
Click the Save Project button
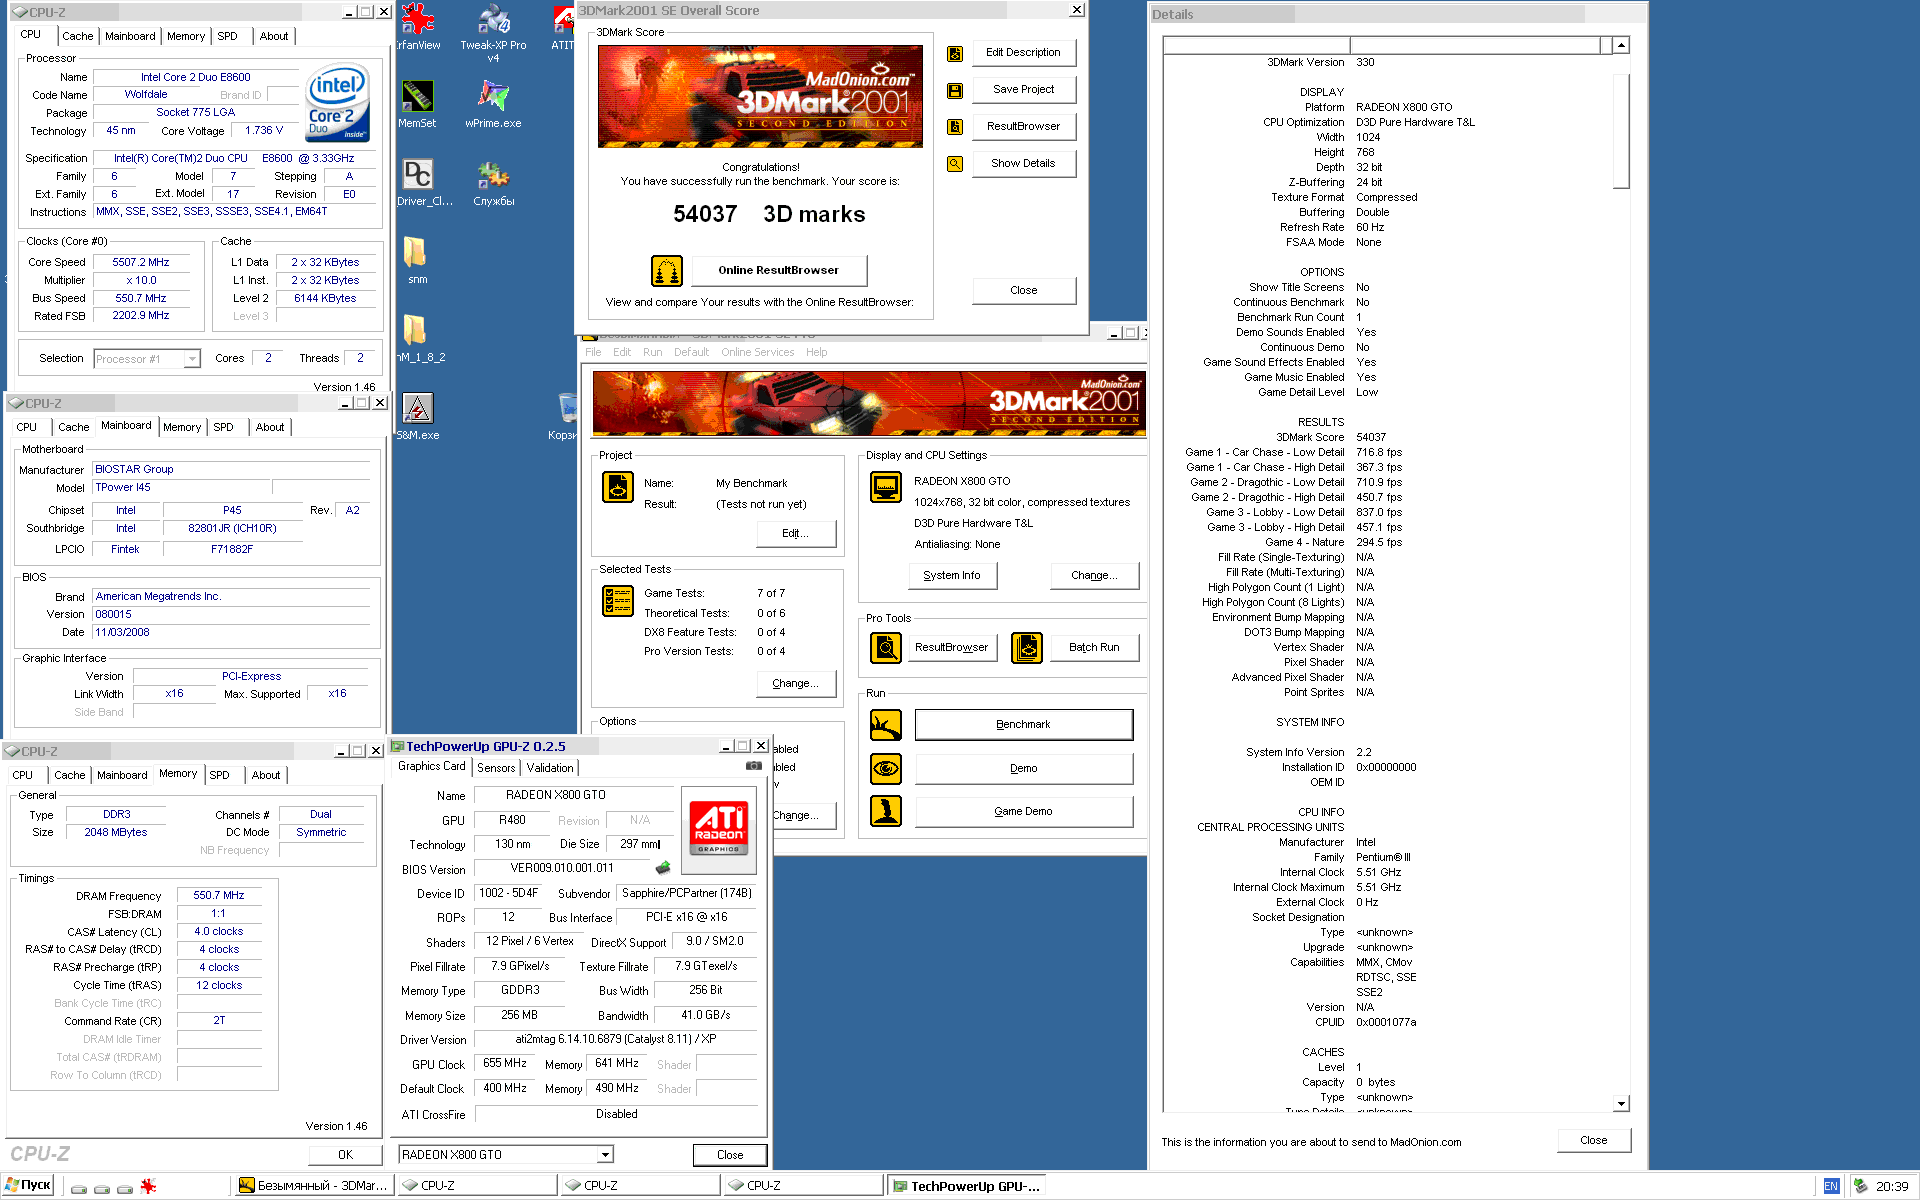[1023, 90]
